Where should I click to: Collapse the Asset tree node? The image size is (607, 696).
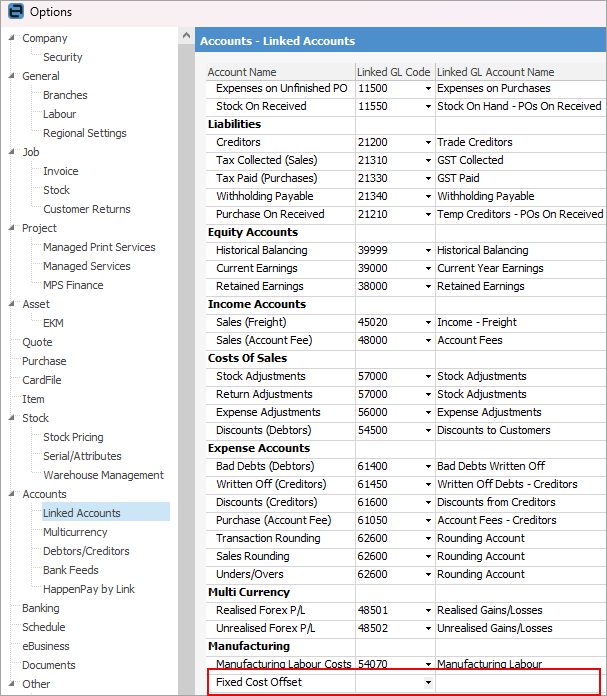tap(12, 304)
